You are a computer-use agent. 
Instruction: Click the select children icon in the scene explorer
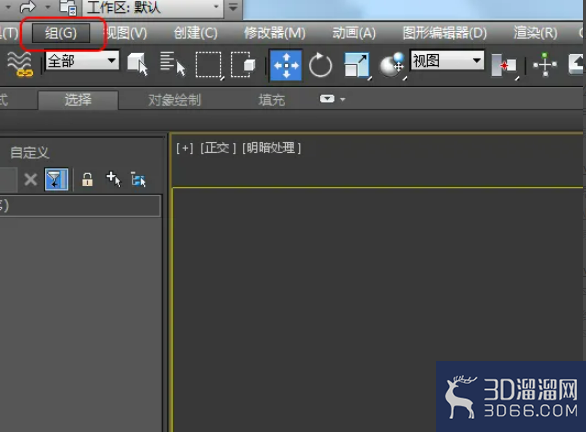[138, 179]
